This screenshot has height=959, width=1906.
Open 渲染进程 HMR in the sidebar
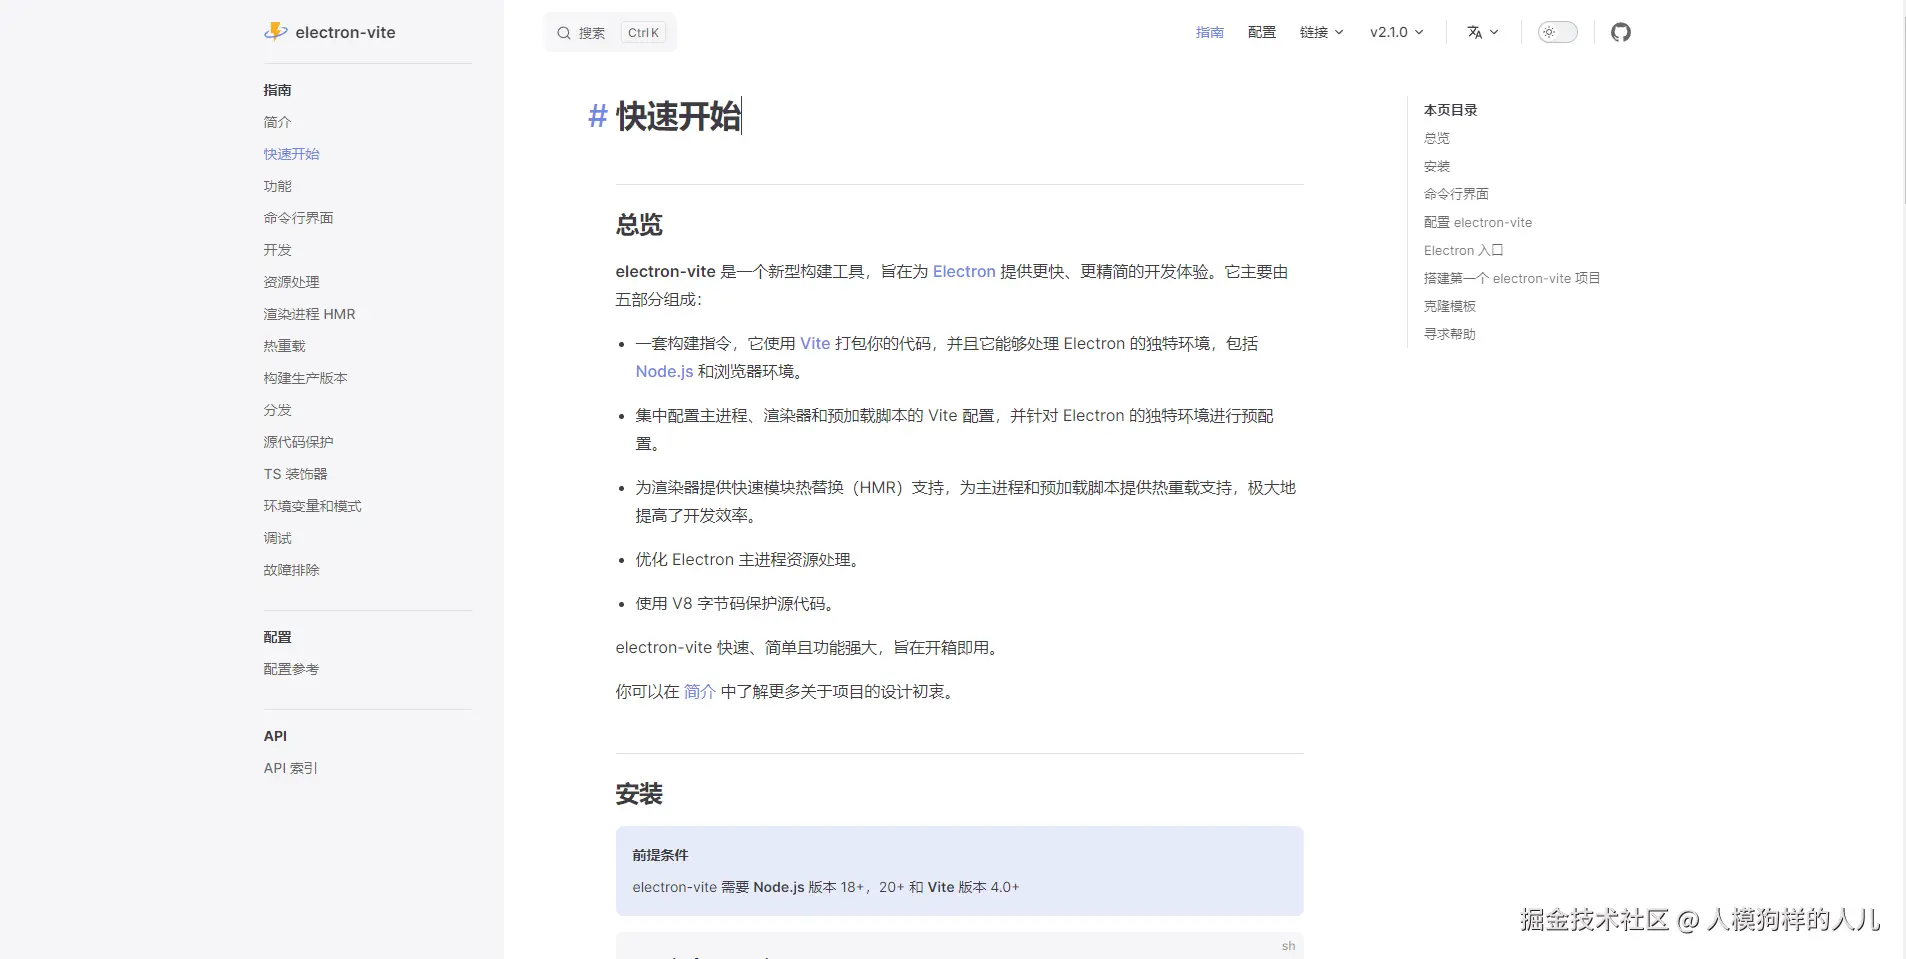pos(310,314)
